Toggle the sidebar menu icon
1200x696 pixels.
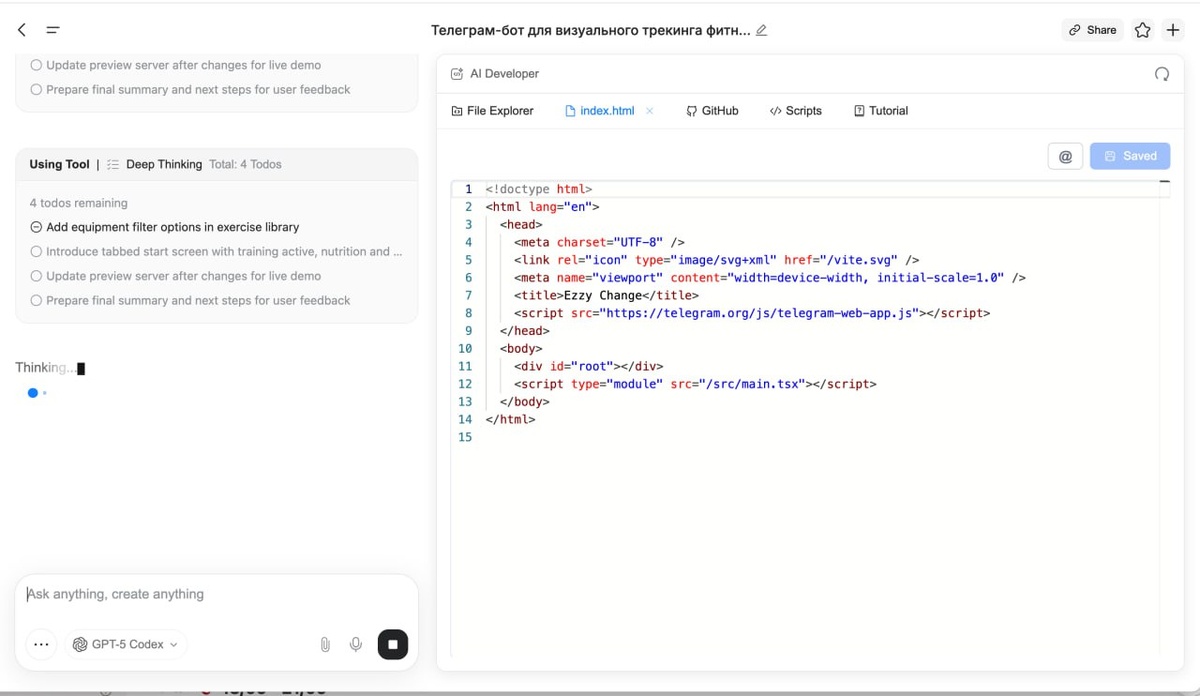click(x=53, y=30)
